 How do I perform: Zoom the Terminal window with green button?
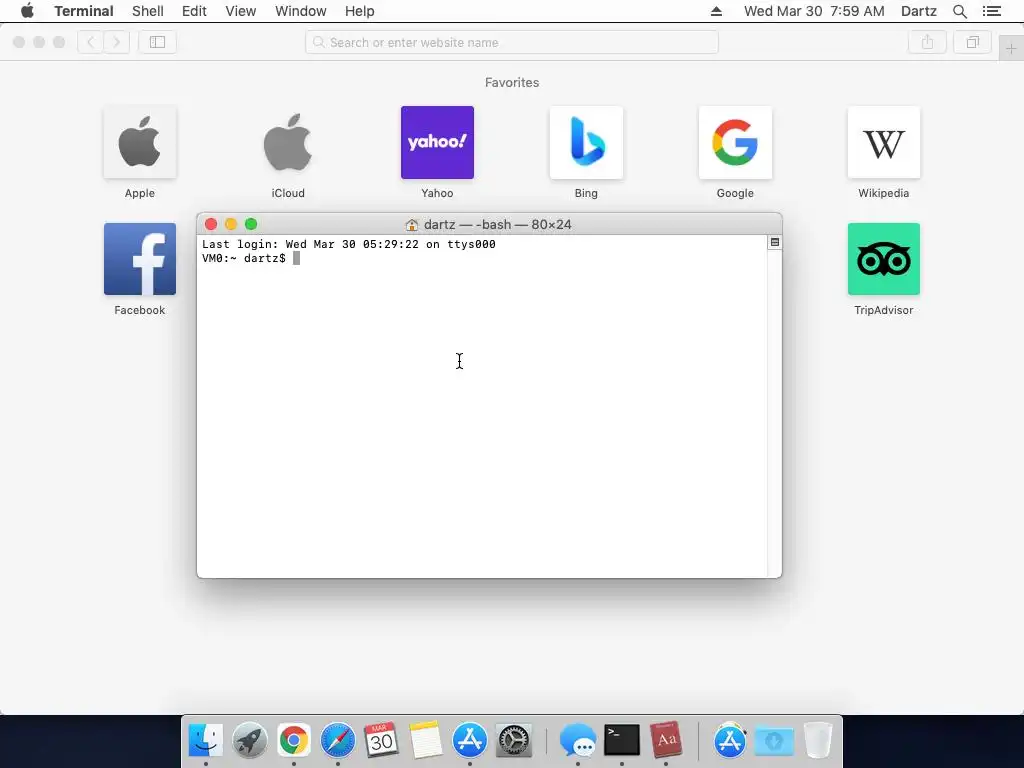[x=251, y=224]
